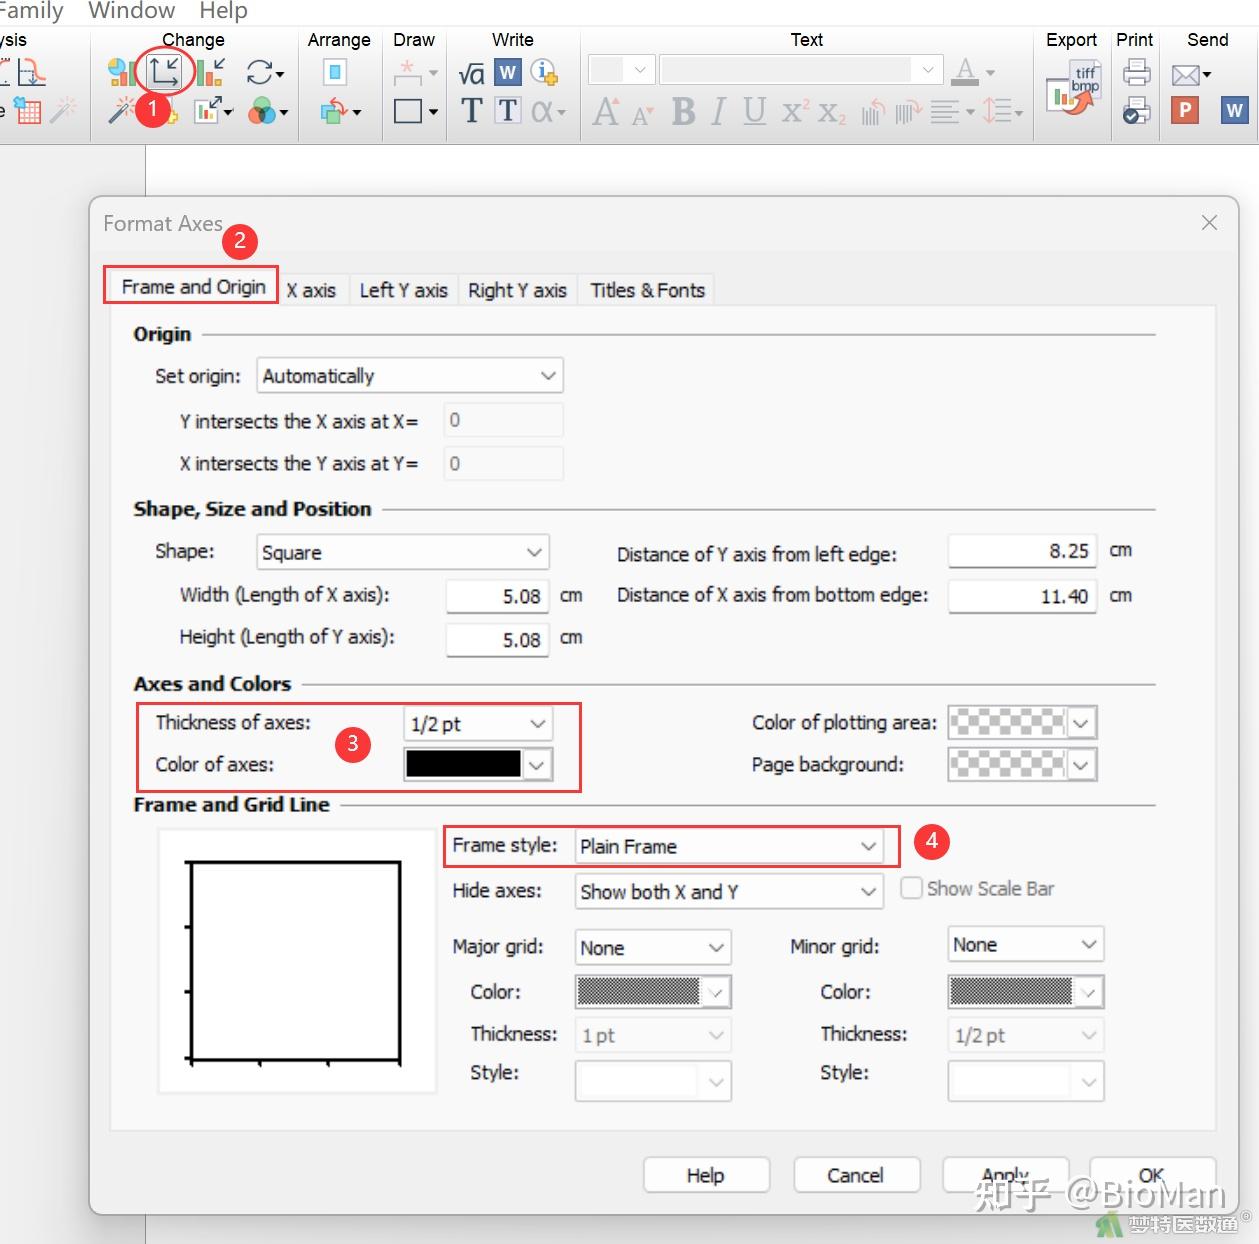Click the Send by email envelope icon
Screen dimensions: 1259x1244
[x=1186, y=74]
